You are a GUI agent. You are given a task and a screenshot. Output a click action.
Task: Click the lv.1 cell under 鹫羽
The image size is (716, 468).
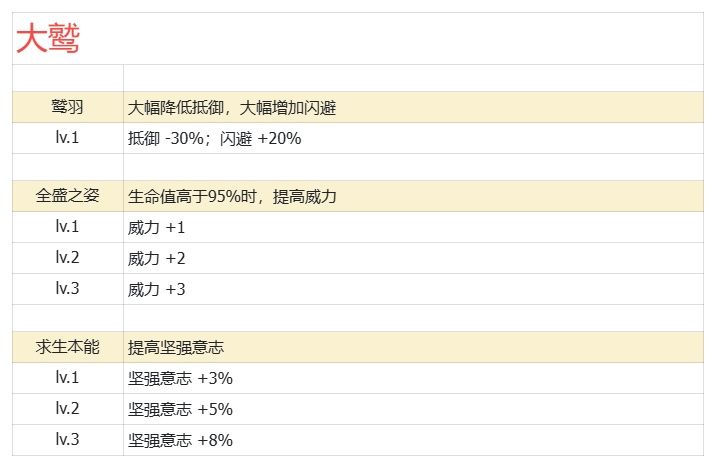tap(68, 138)
